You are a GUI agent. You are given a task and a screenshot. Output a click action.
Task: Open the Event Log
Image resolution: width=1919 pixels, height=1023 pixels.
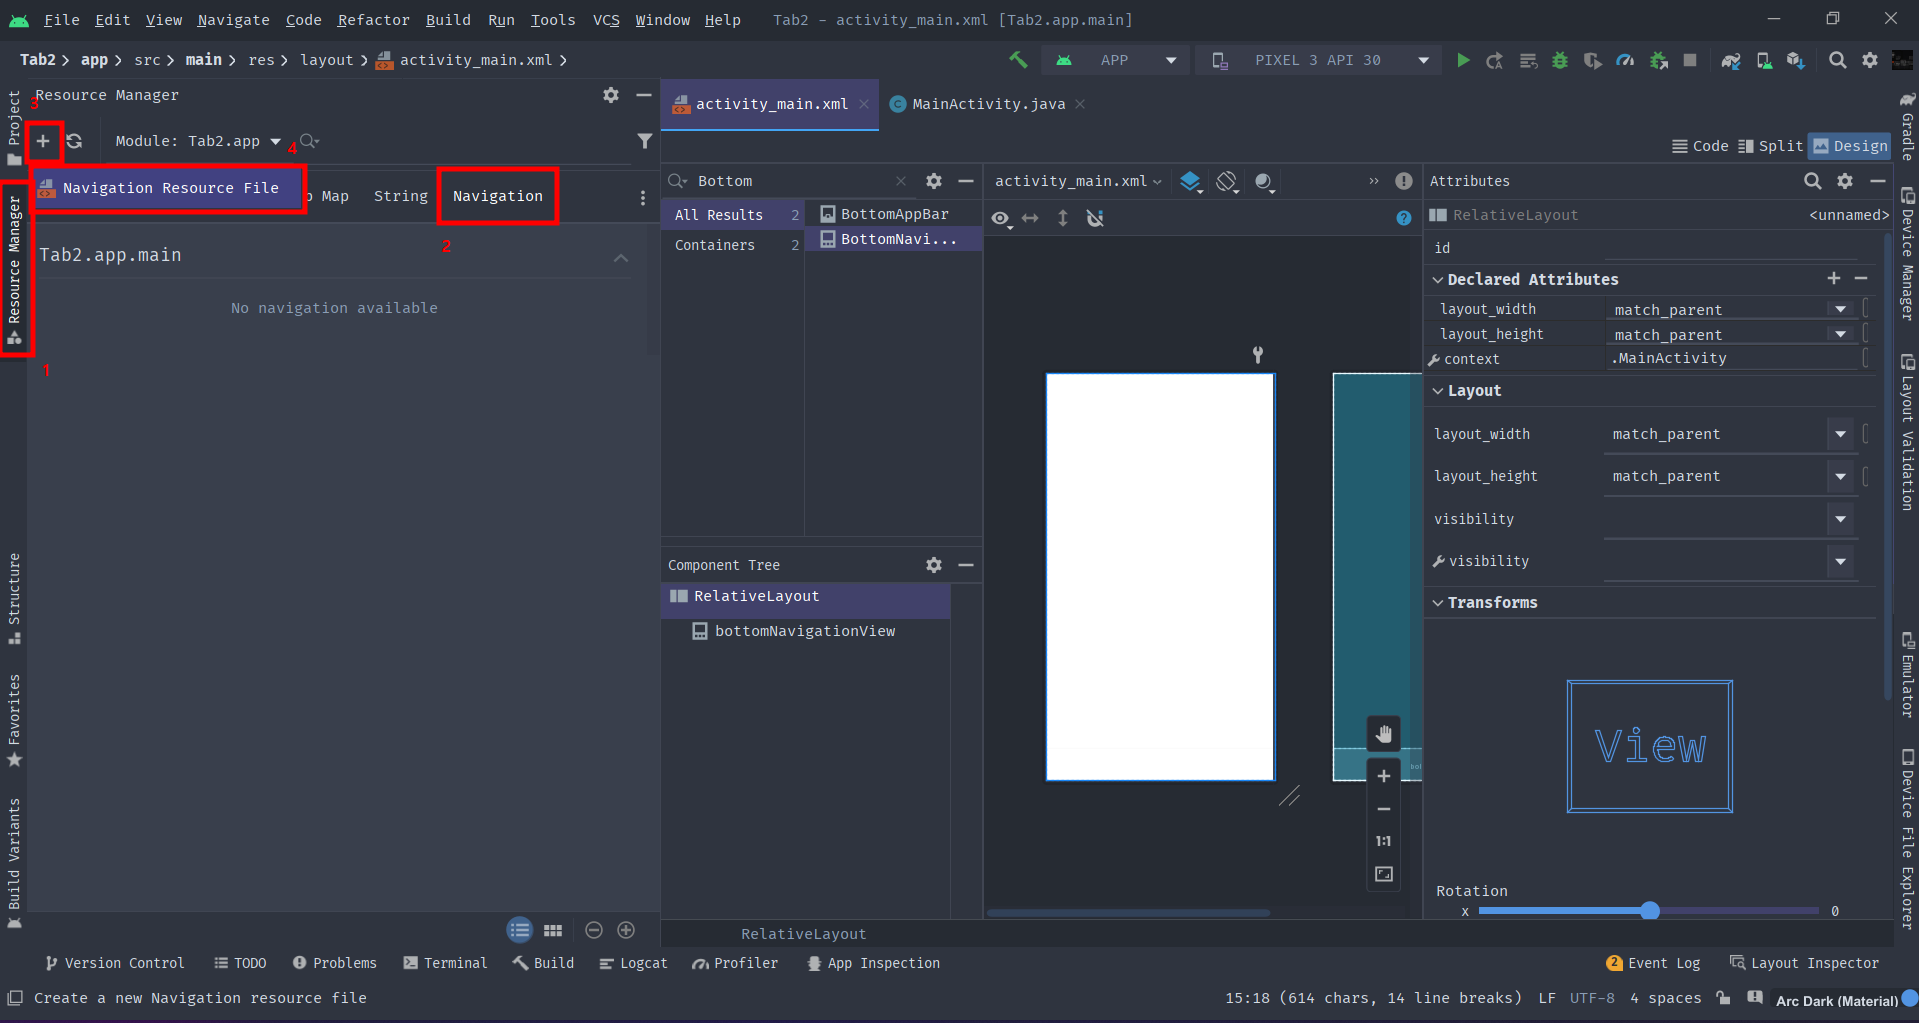click(x=1652, y=963)
